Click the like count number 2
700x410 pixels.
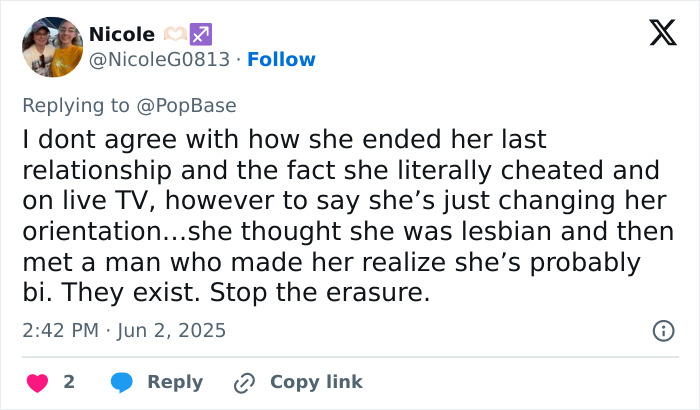(x=69, y=382)
